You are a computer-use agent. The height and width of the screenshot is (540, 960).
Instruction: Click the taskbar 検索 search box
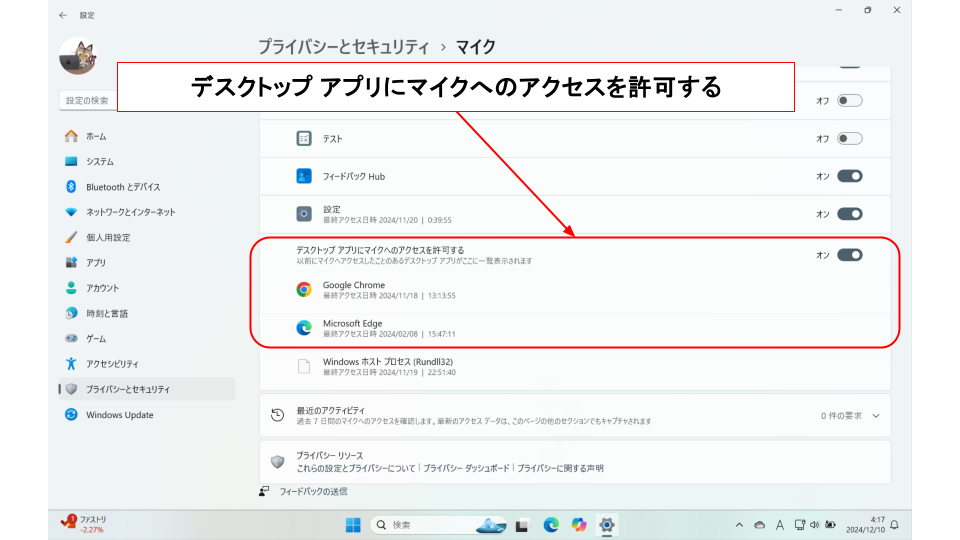(418, 525)
